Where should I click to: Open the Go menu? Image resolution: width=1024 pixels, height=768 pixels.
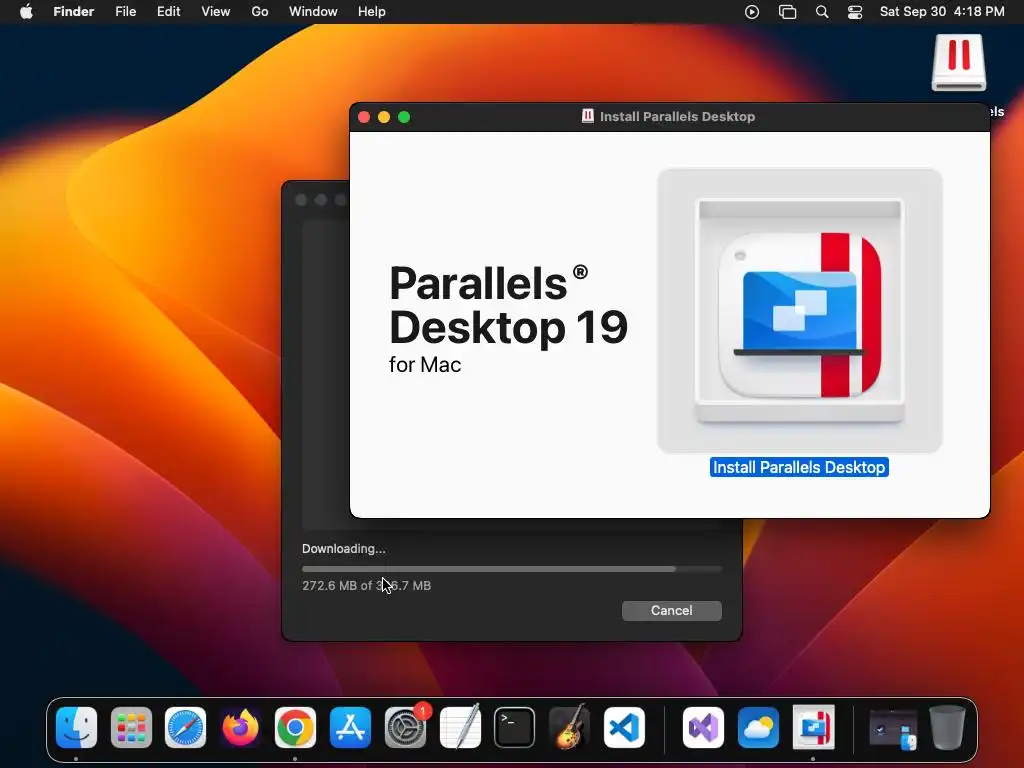tap(260, 12)
